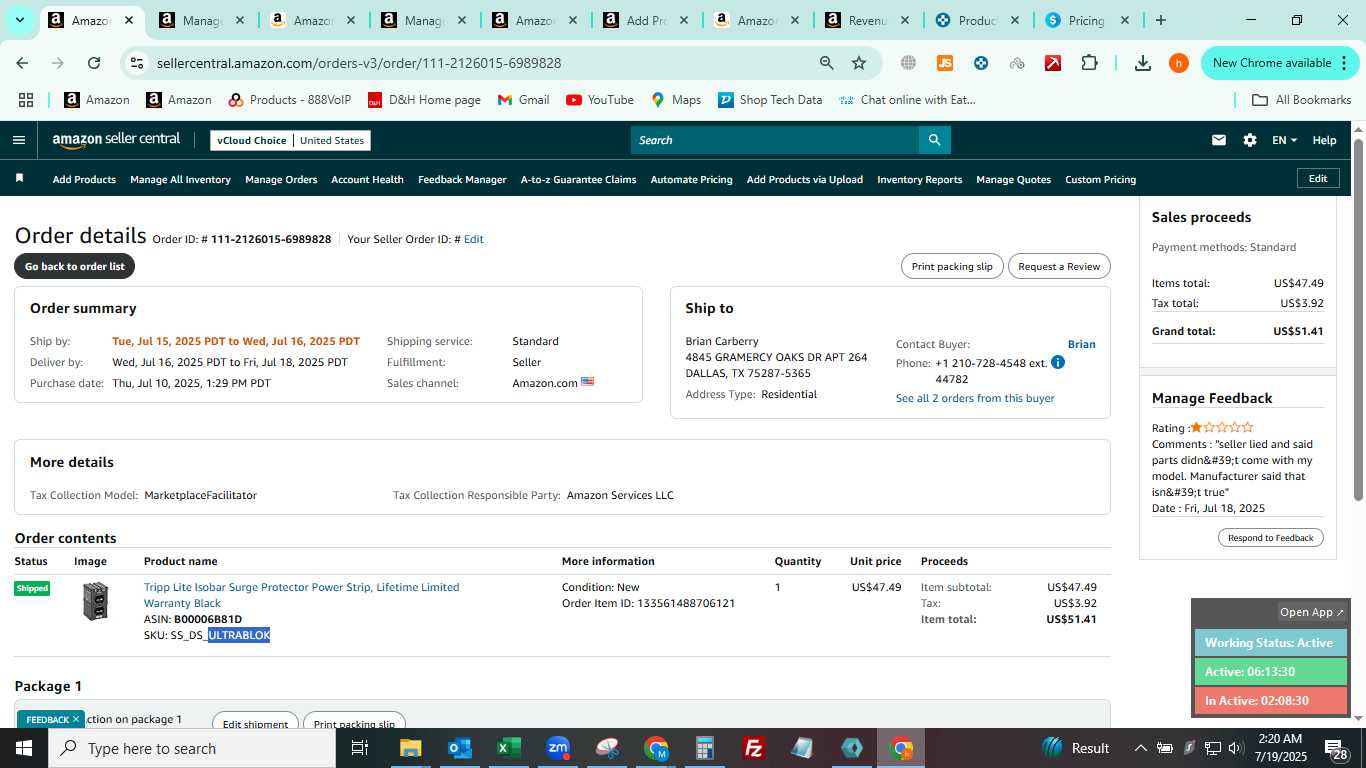Open Manage All Inventory
Image resolution: width=1366 pixels, height=768 pixels.
click(180, 179)
